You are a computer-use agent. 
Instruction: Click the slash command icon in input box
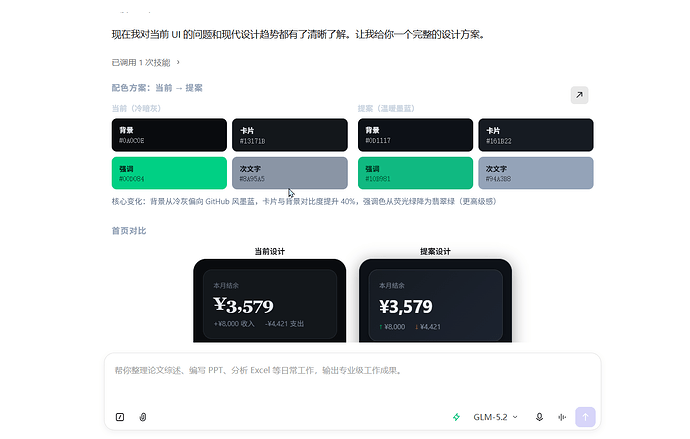tap(120, 417)
